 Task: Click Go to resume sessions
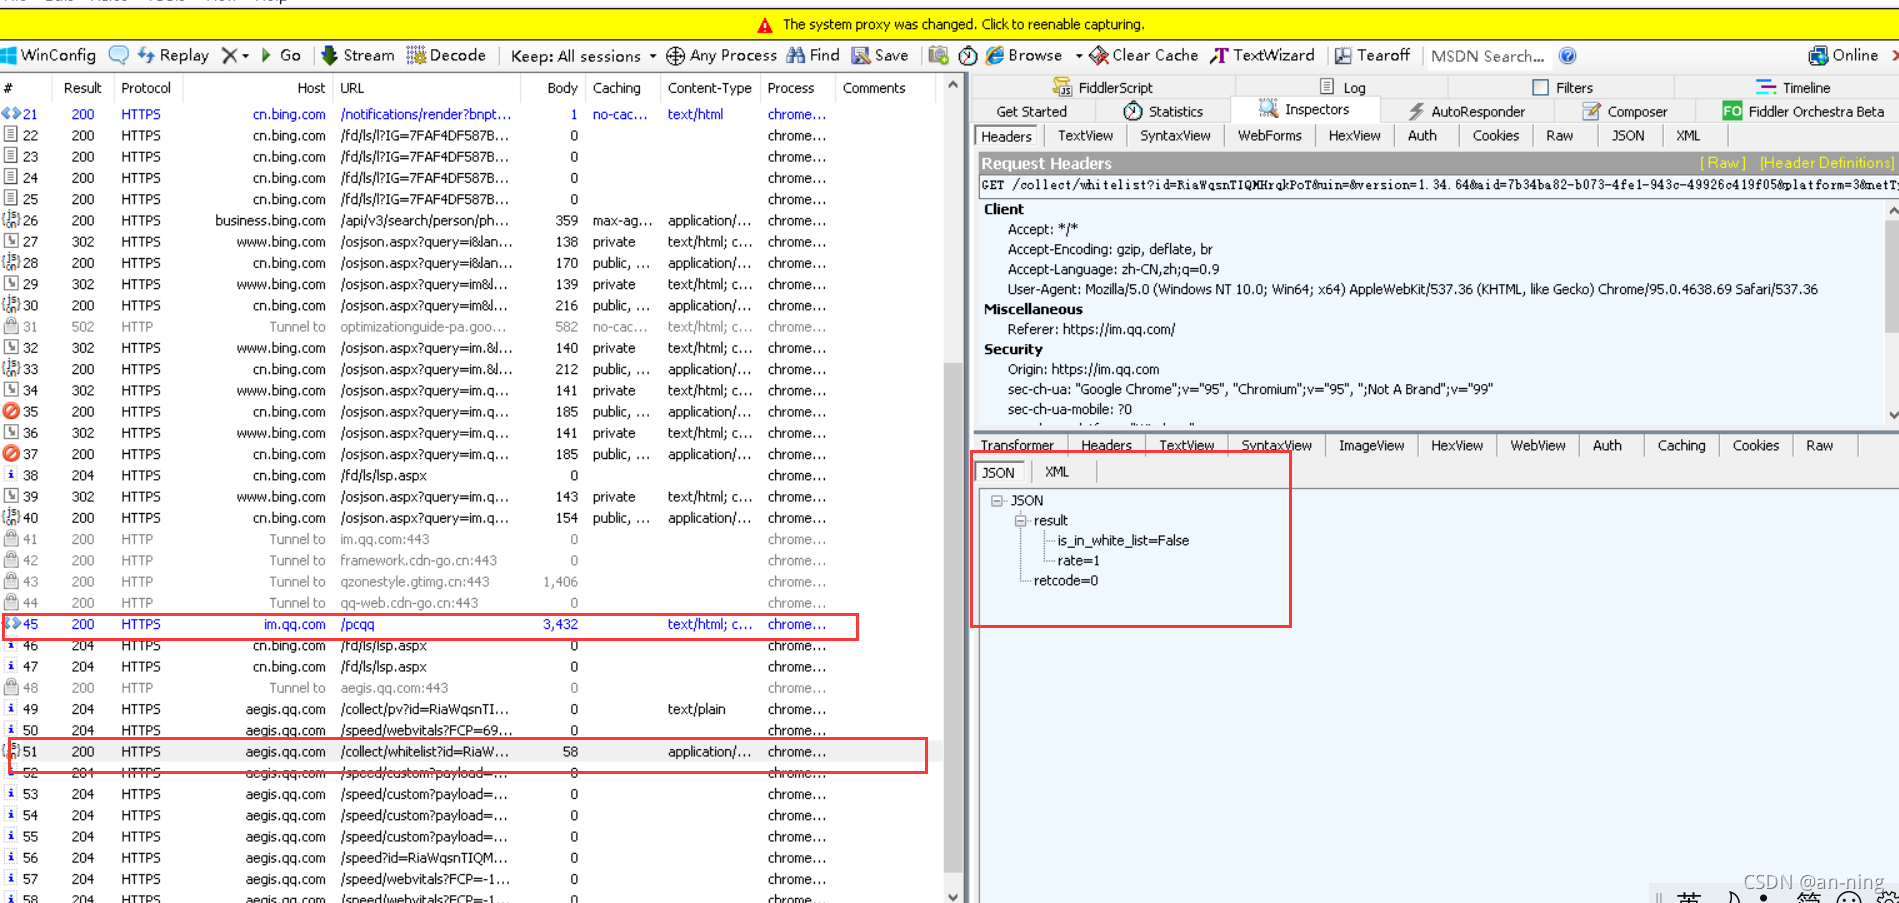click(x=281, y=56)
